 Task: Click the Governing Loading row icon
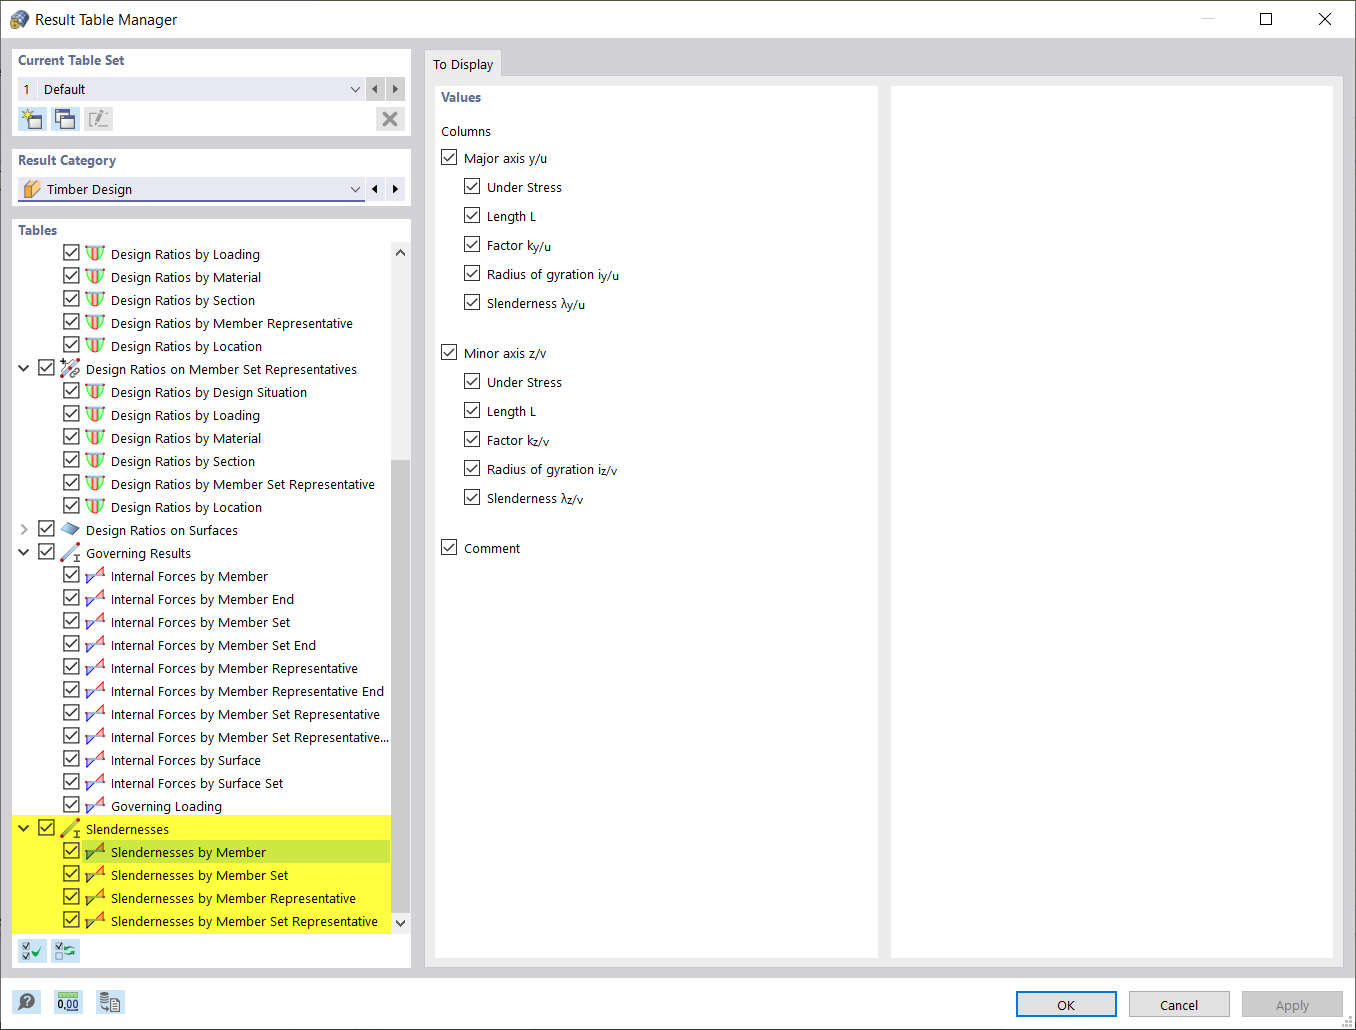pos(95,805)
